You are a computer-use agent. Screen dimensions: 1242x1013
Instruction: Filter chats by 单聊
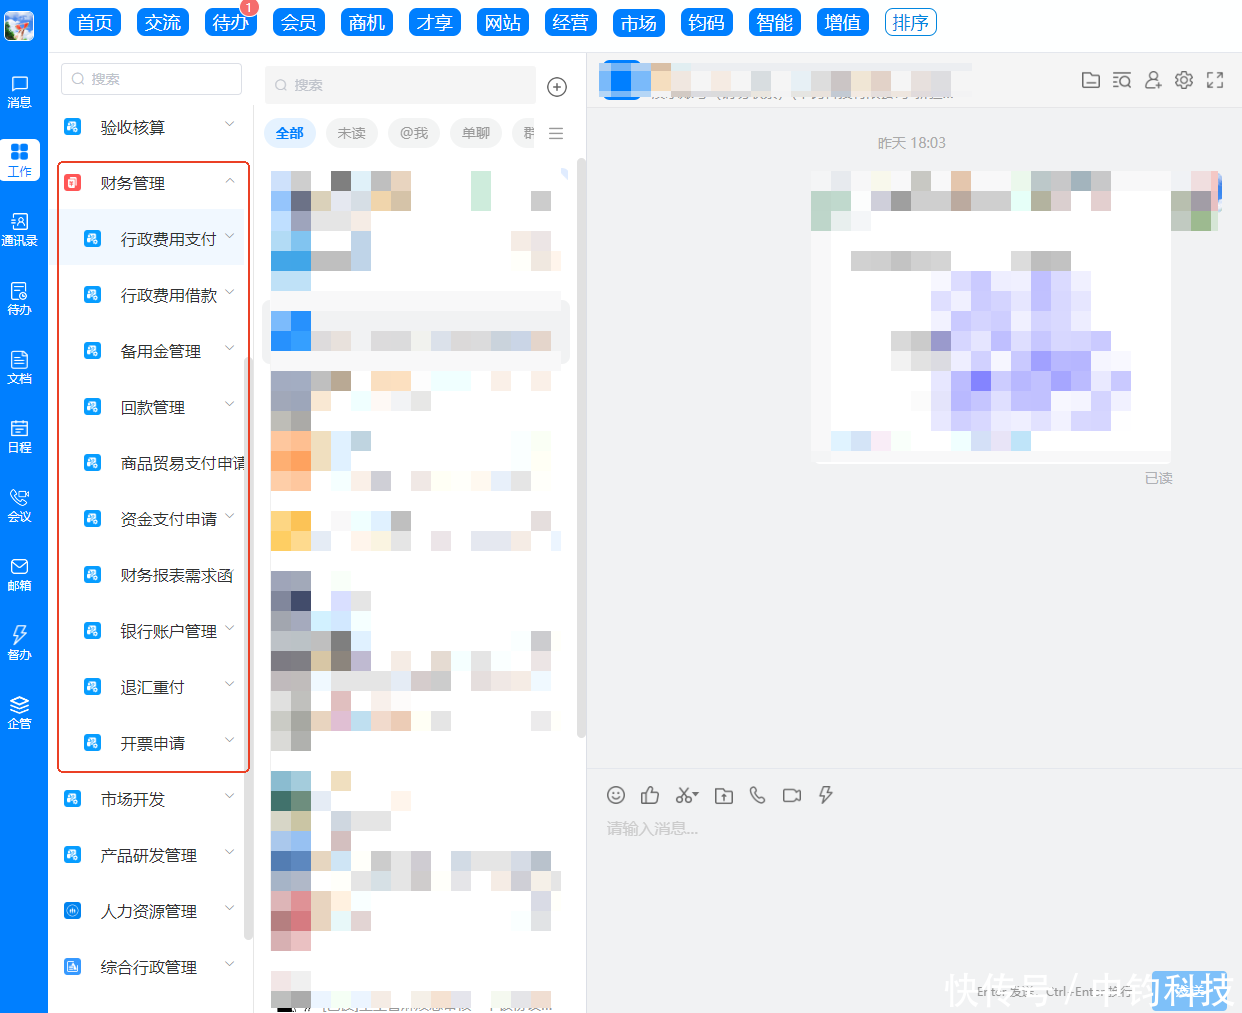[476, 133]
